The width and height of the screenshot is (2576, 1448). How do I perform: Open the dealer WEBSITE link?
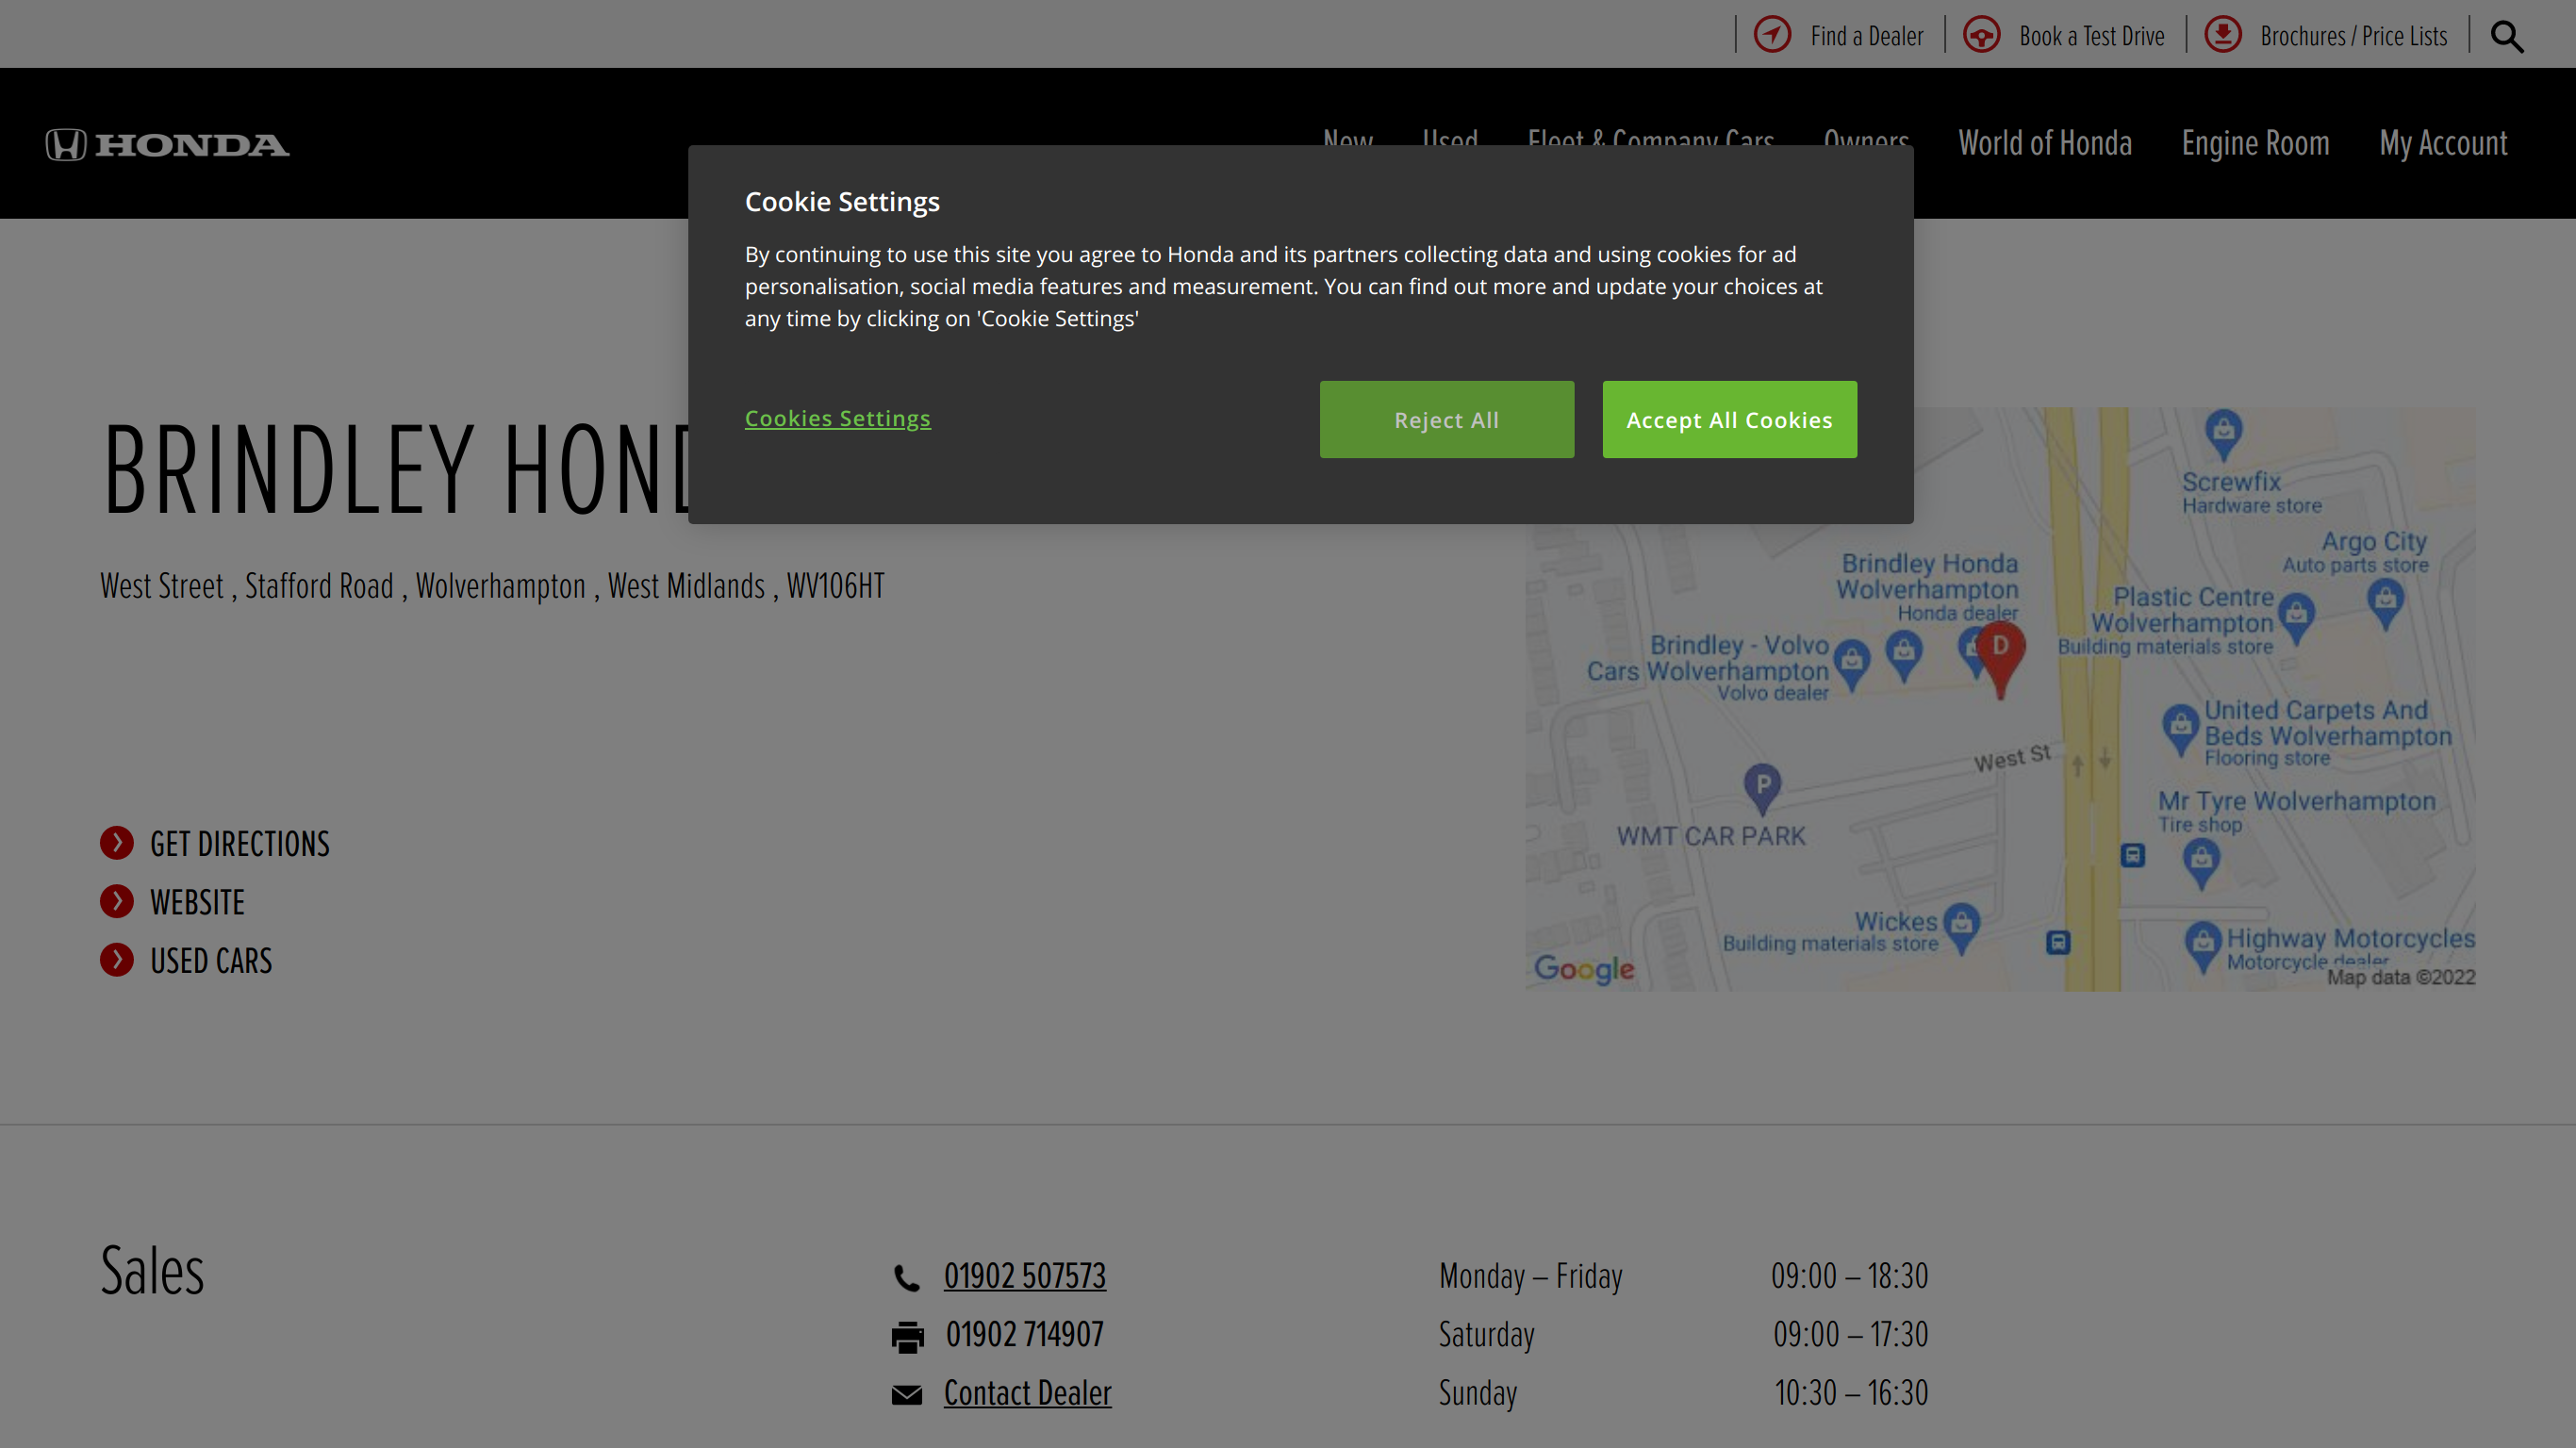click(197, 902)
